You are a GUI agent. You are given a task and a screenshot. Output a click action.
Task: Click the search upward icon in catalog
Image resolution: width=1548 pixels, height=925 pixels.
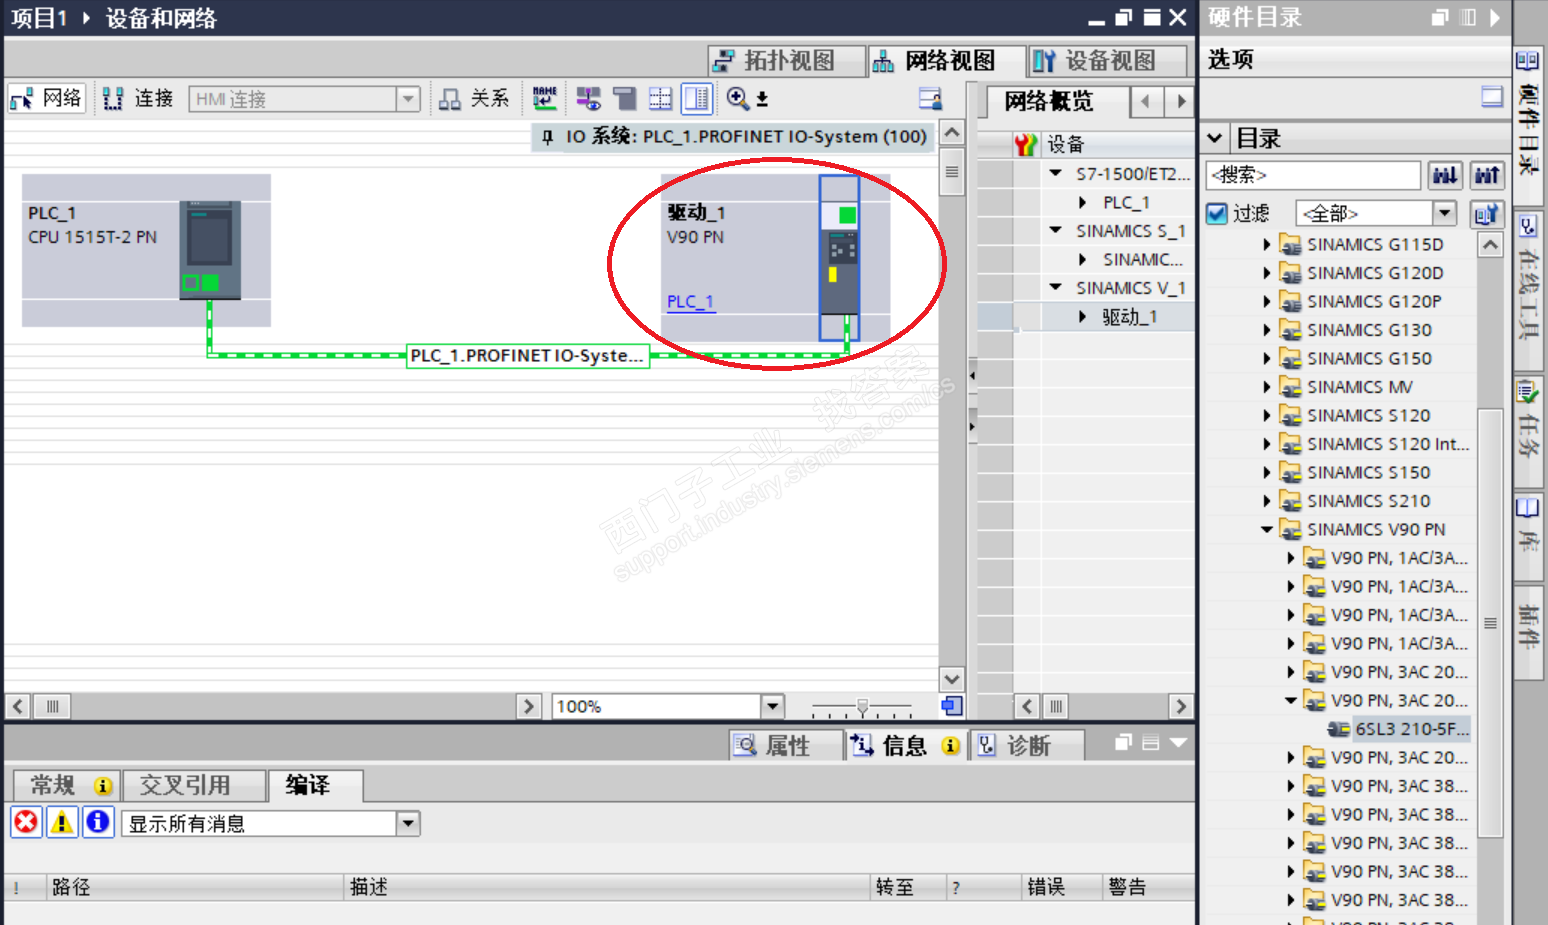coord(1488,175)
